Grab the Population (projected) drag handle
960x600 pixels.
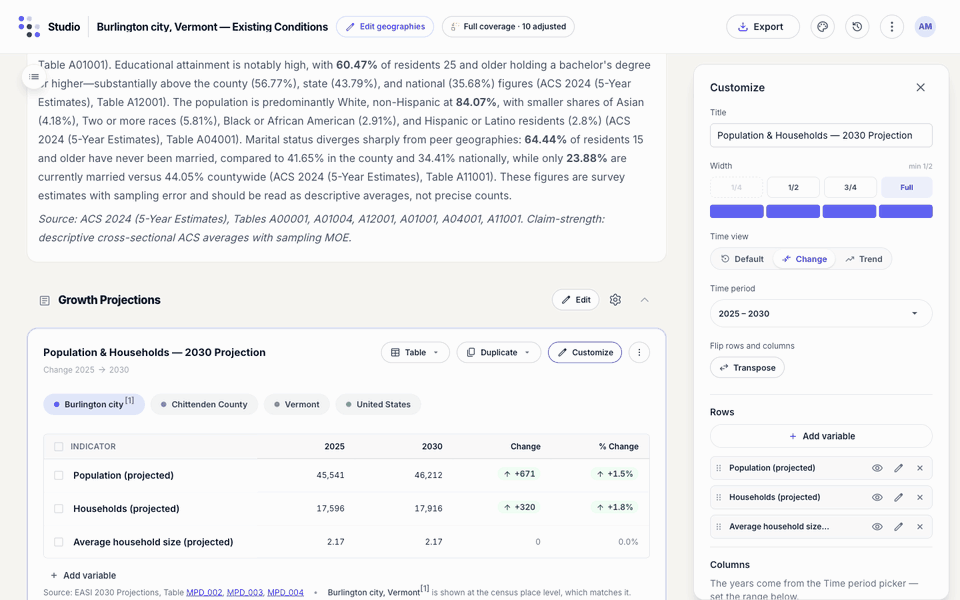click(719, 468)
